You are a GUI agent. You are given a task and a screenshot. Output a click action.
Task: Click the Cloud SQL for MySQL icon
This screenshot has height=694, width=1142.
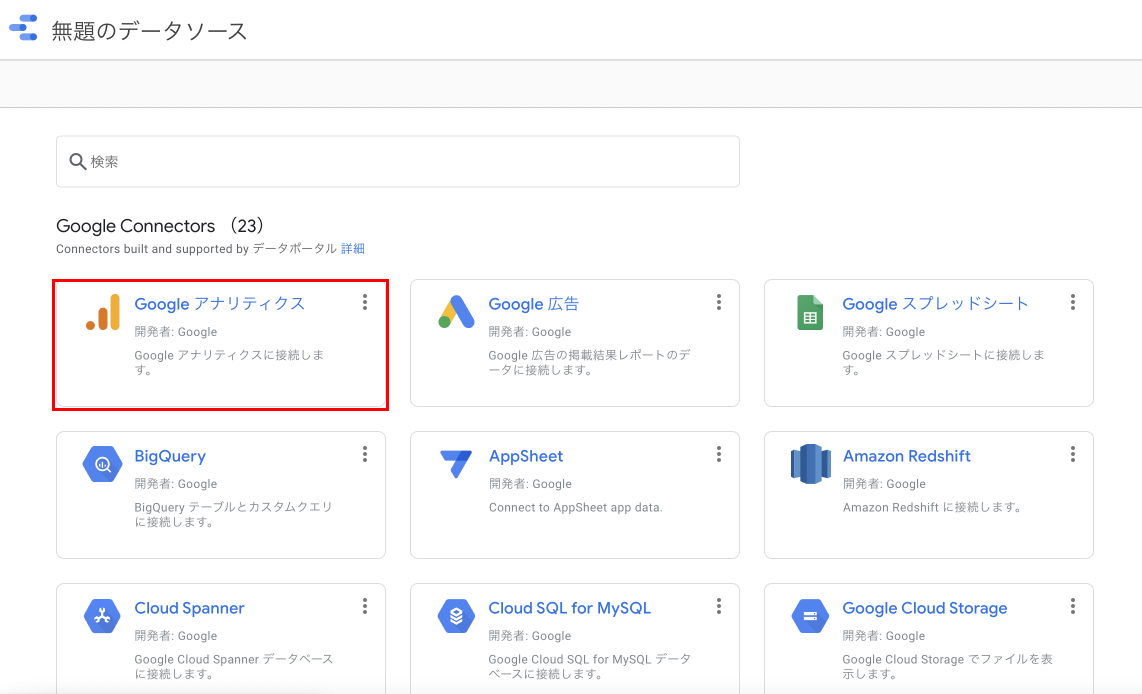tap(457, 616)
